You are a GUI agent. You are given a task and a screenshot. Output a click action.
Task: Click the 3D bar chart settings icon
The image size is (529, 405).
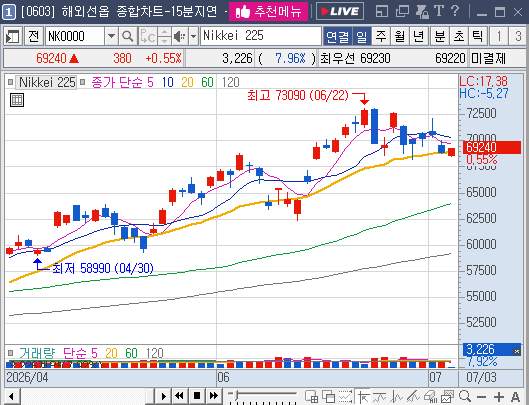(430, 397)
